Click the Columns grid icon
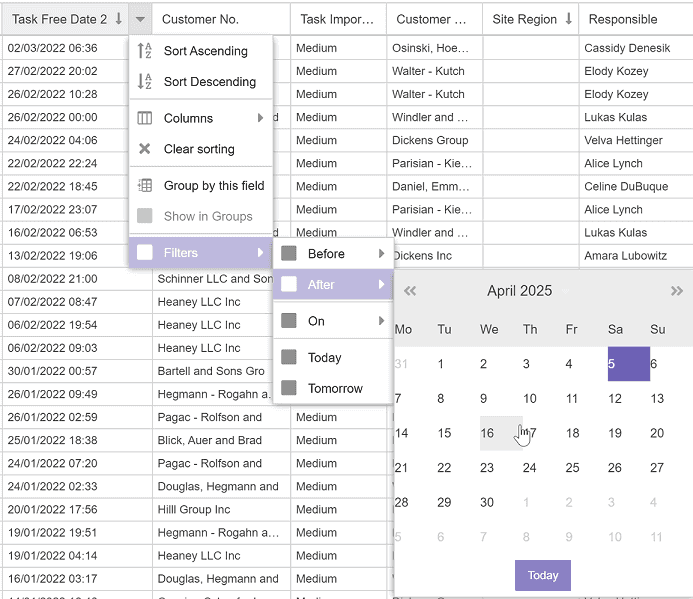 click(x=145, y=118)
